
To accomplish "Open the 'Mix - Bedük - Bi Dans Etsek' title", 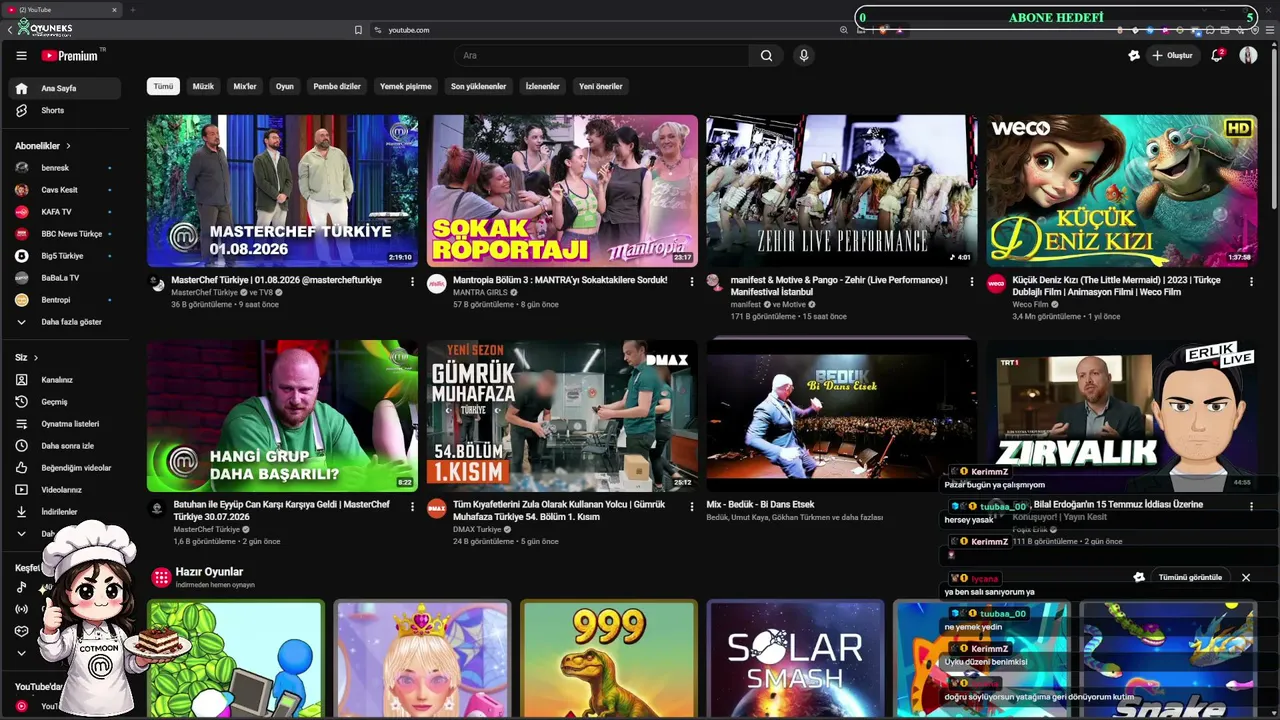I will [760, 505].
